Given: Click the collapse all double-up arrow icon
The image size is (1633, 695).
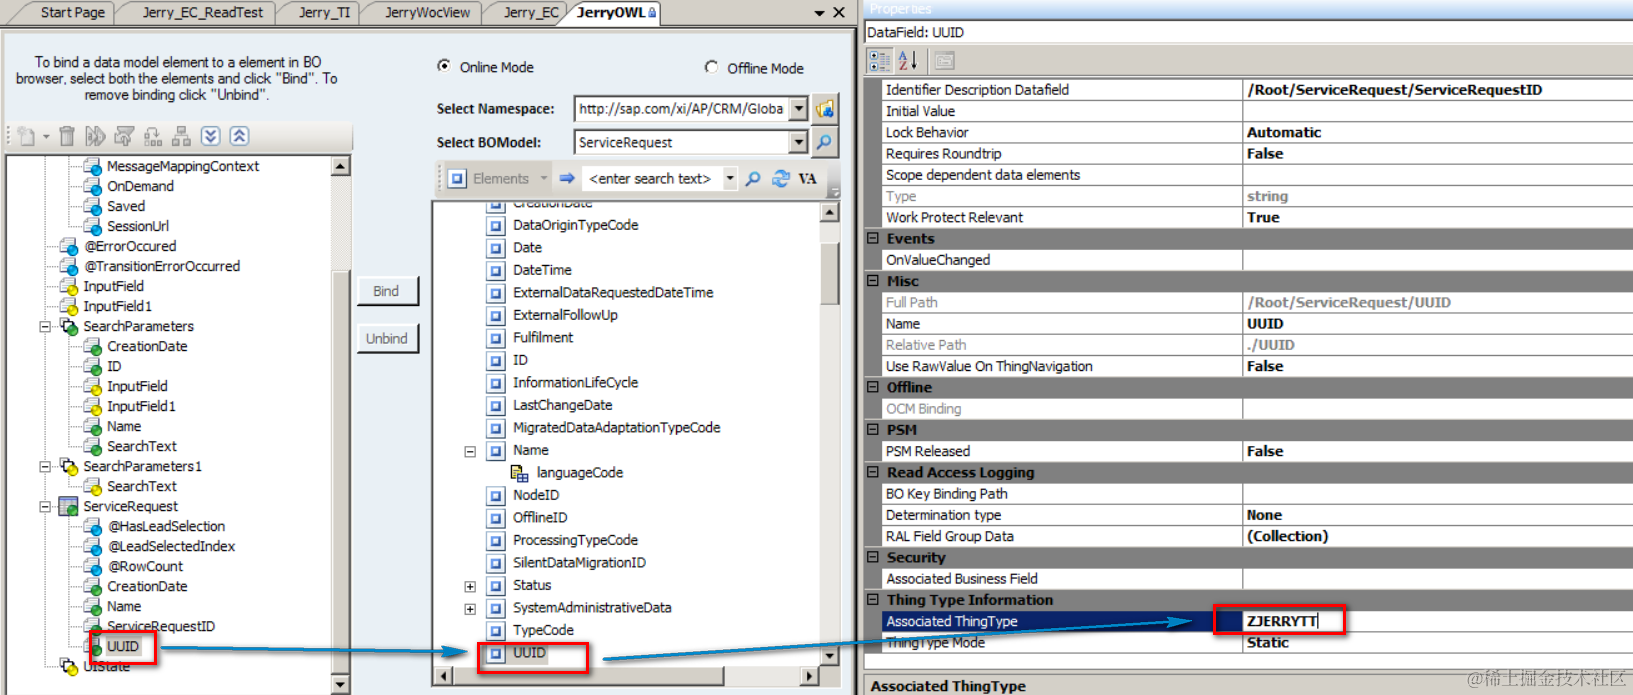Looking at the screenshot, I should (240, 136).
